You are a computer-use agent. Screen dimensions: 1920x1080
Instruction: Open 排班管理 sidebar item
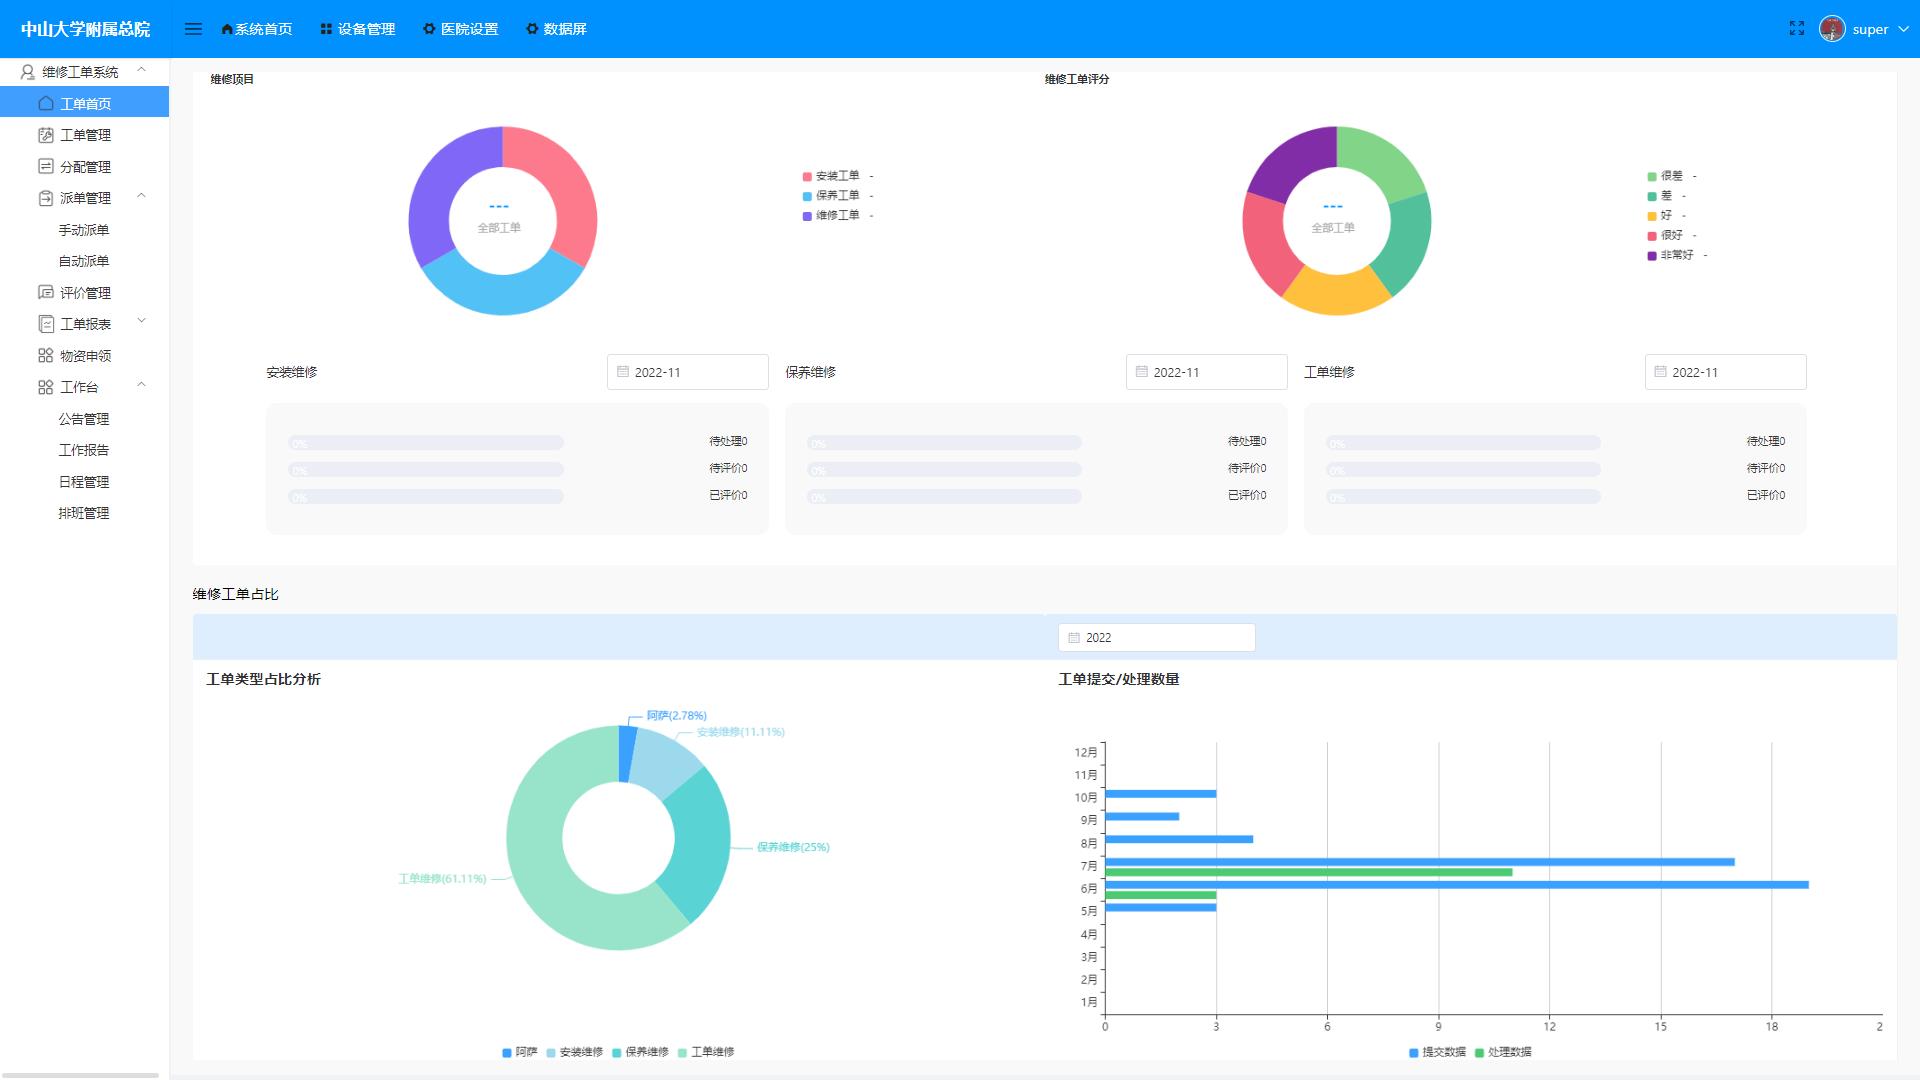pos(84,513)
